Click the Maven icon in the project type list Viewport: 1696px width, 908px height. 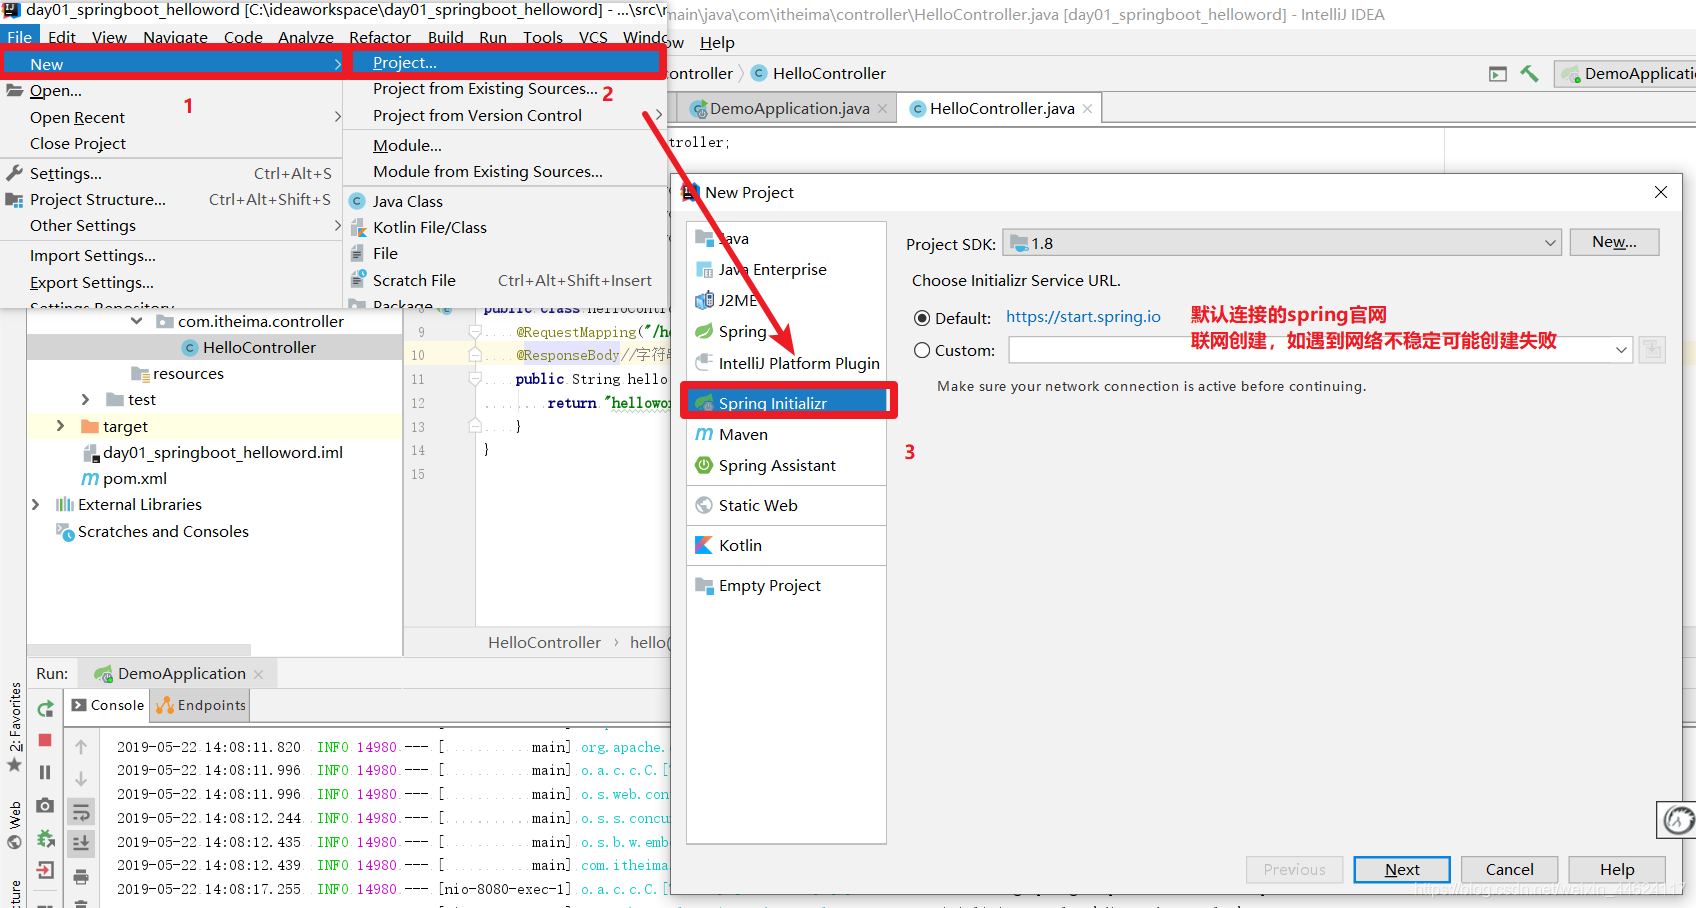pyautogui.click(x=704, y=434)
